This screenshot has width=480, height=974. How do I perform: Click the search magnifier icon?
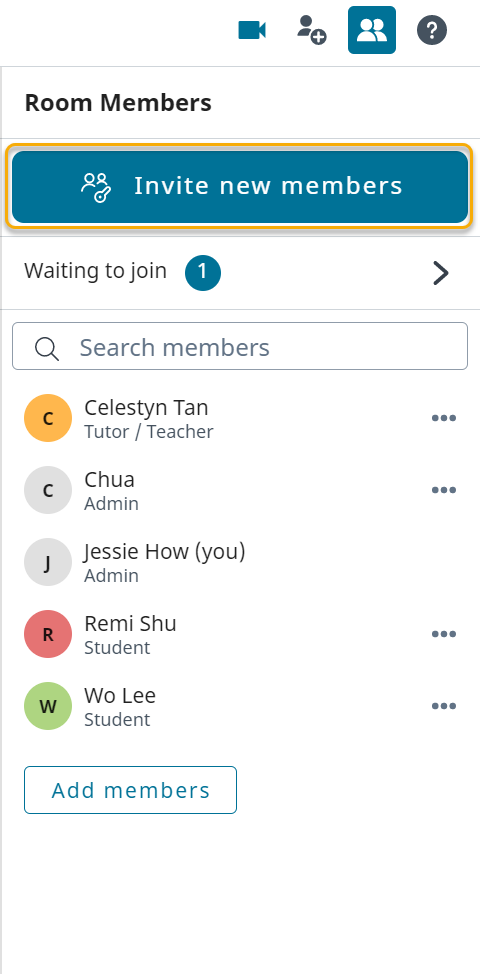[47, 348]
